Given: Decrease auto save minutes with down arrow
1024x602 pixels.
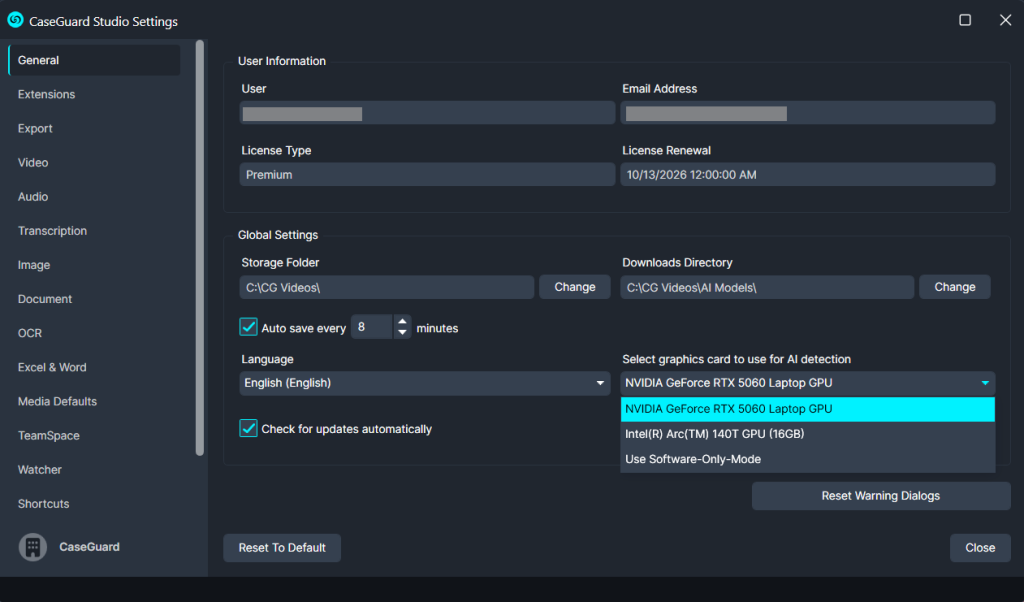Looking at the screenshot, I should point(402,333).
